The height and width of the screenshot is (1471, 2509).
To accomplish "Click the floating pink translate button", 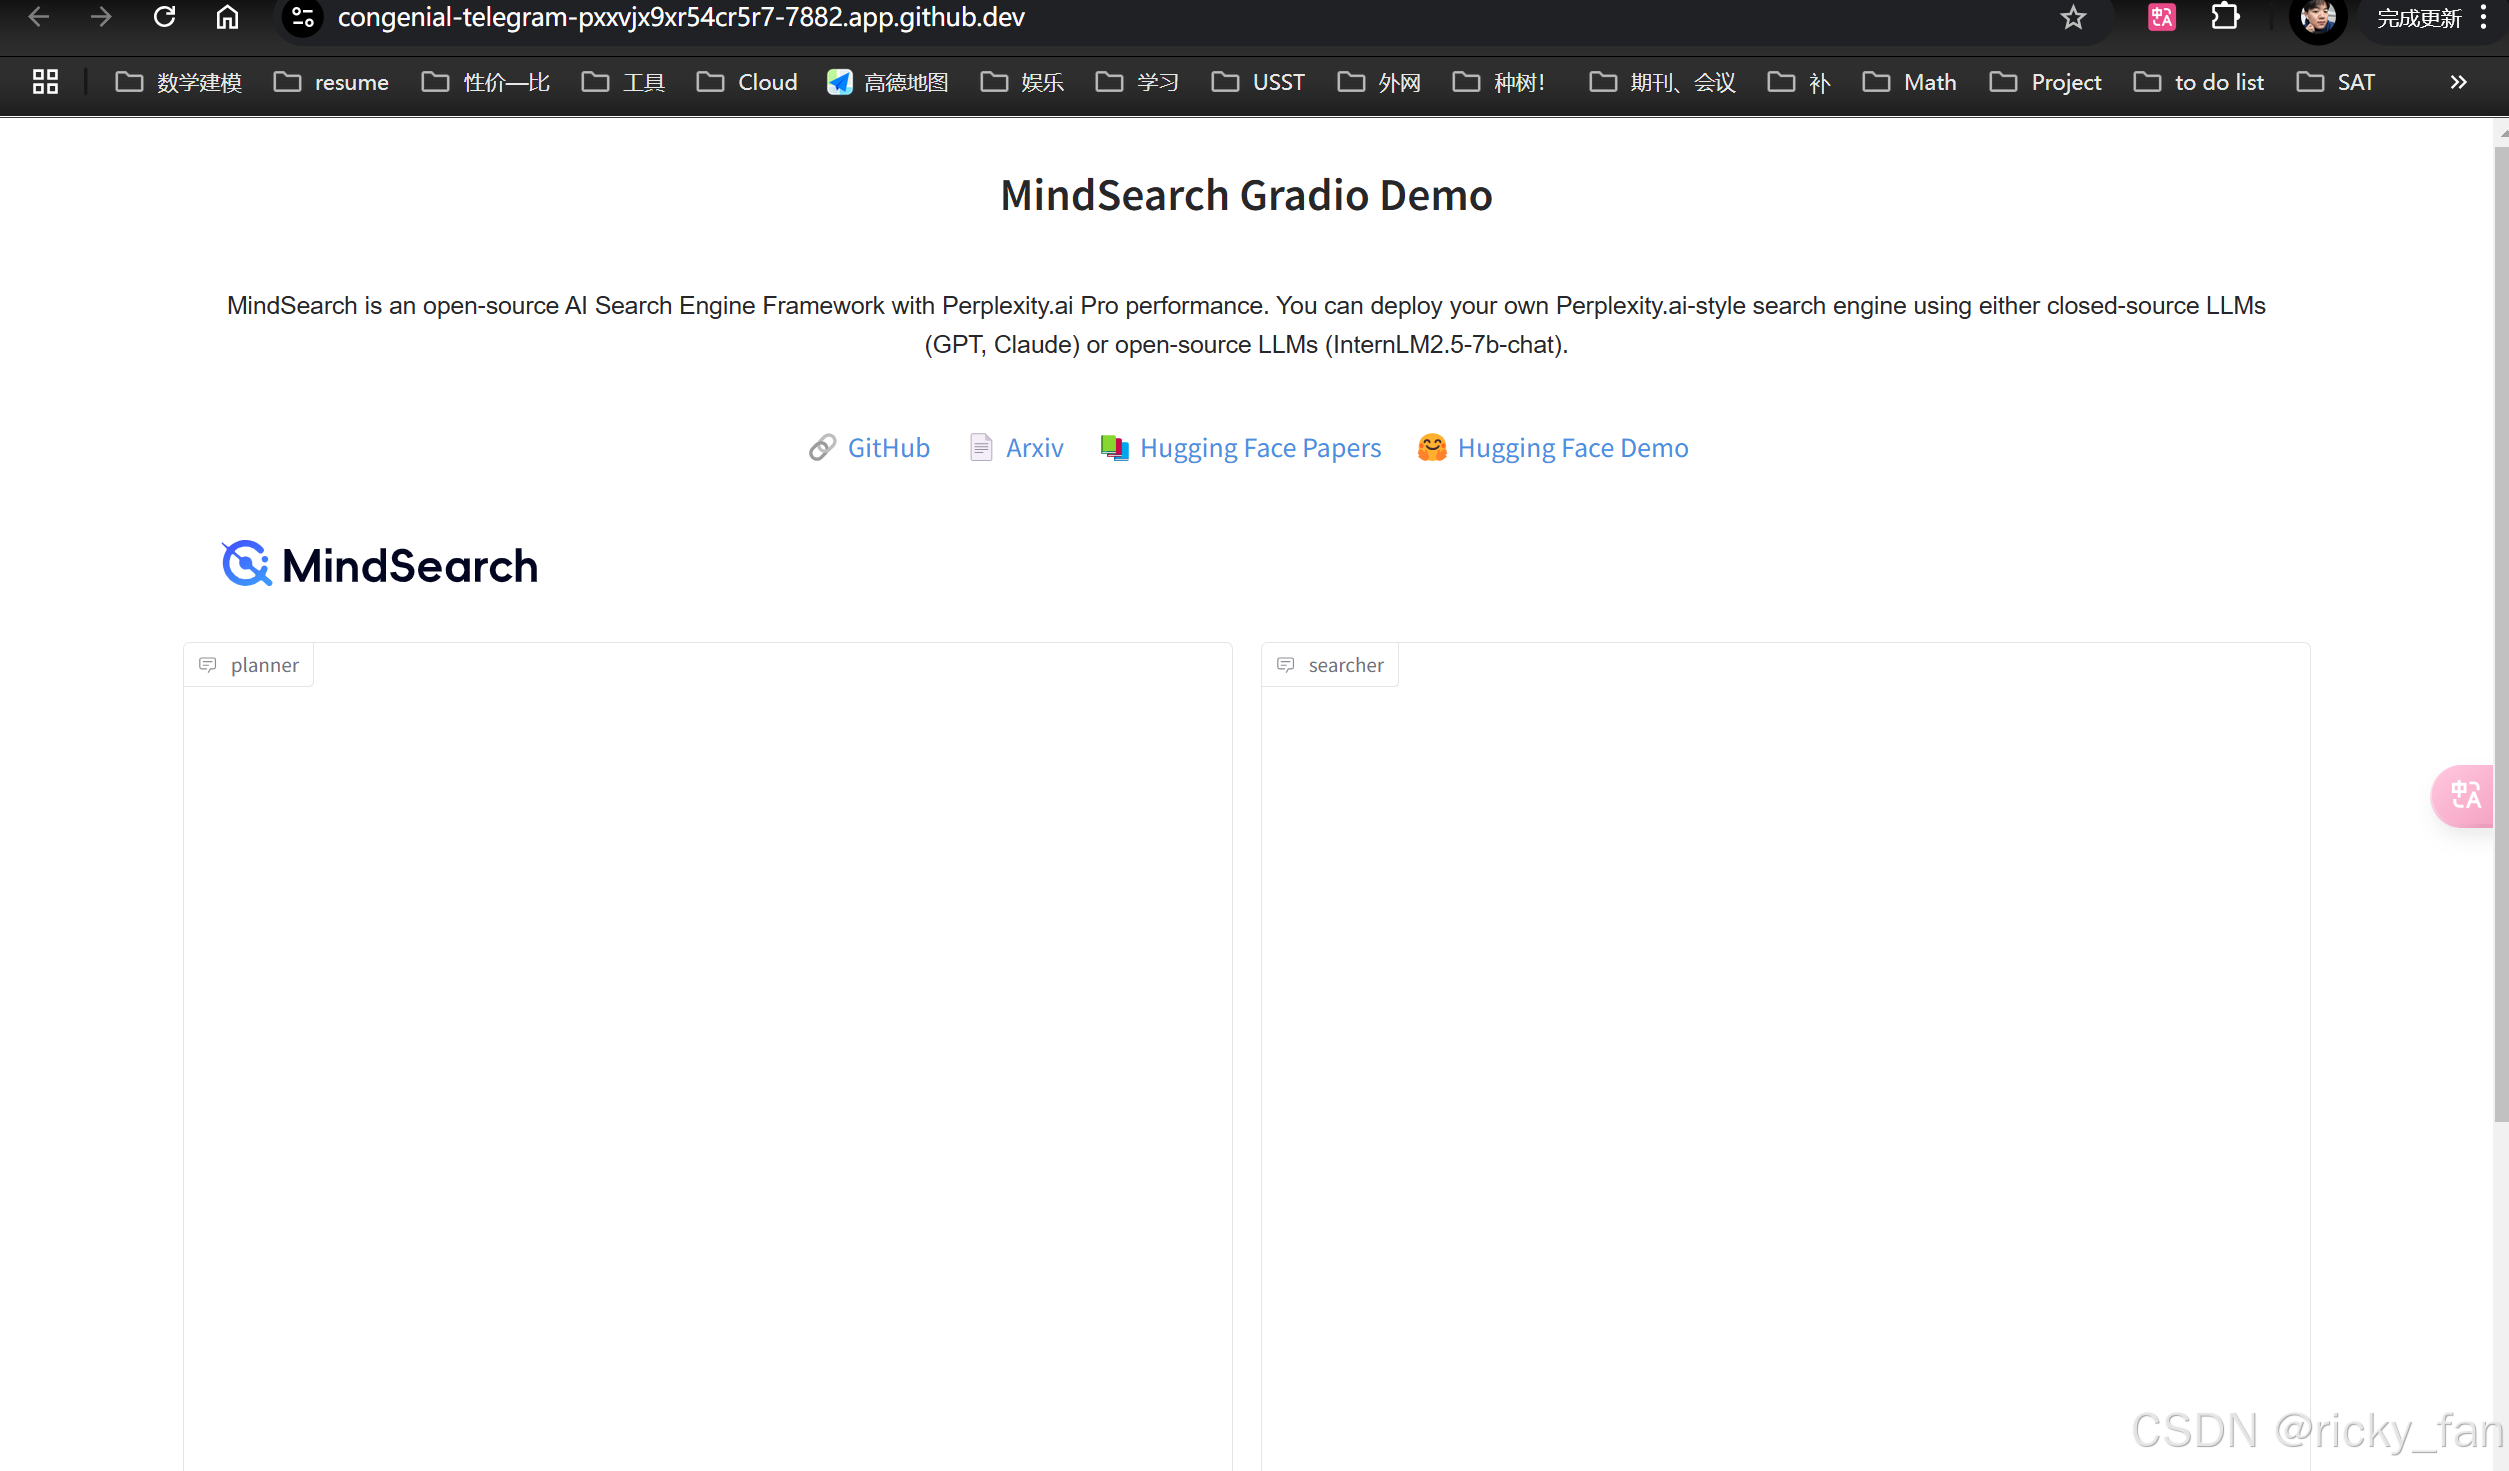I will [x=2464, y=796].
